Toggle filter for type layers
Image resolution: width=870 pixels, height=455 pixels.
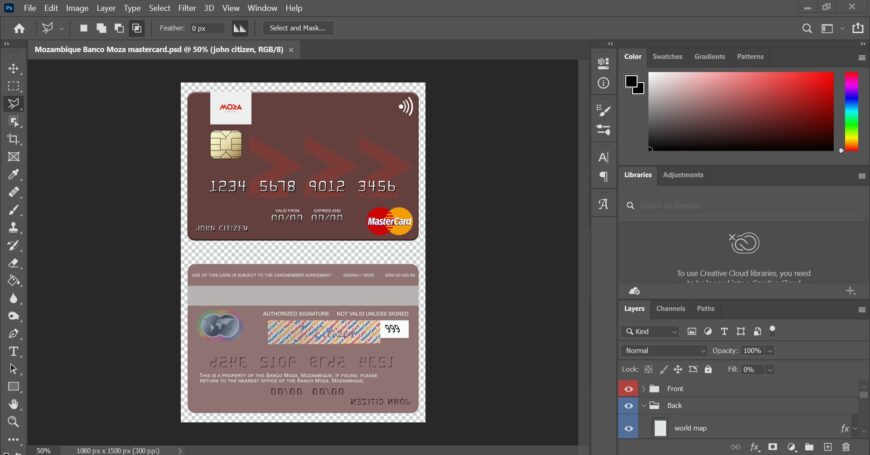tap(724, 331)
